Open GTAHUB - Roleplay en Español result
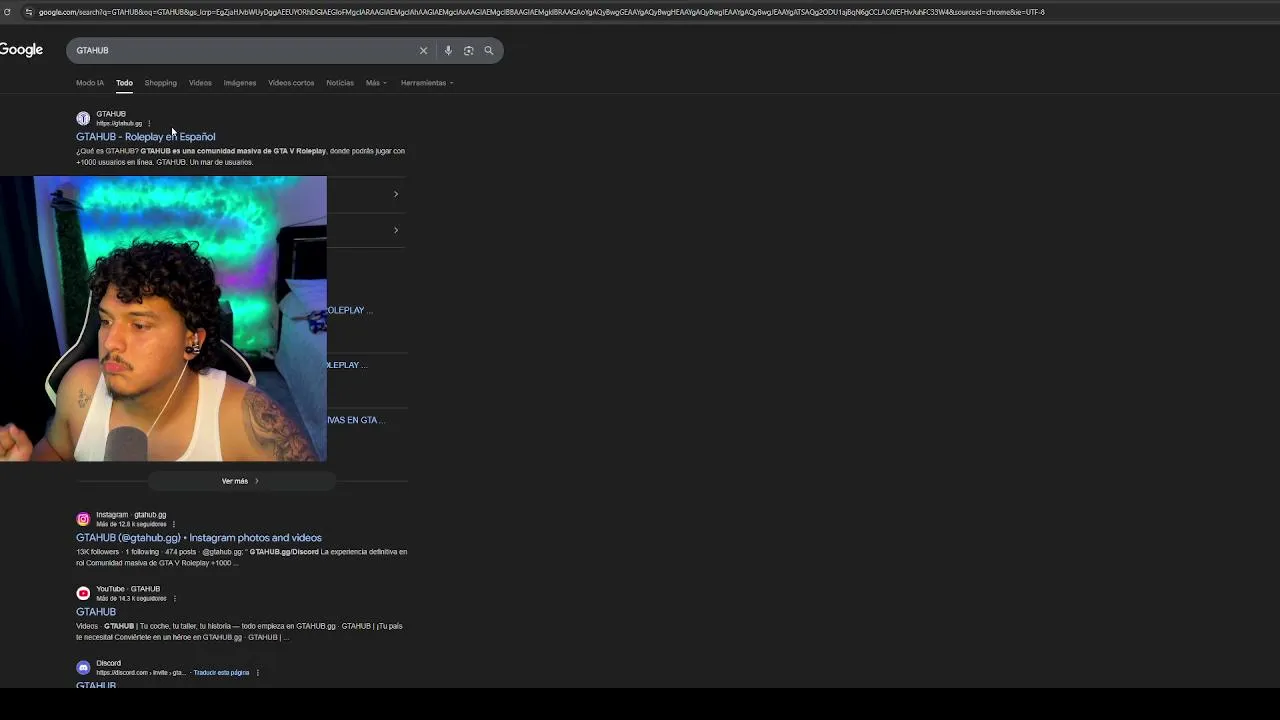 146,137
